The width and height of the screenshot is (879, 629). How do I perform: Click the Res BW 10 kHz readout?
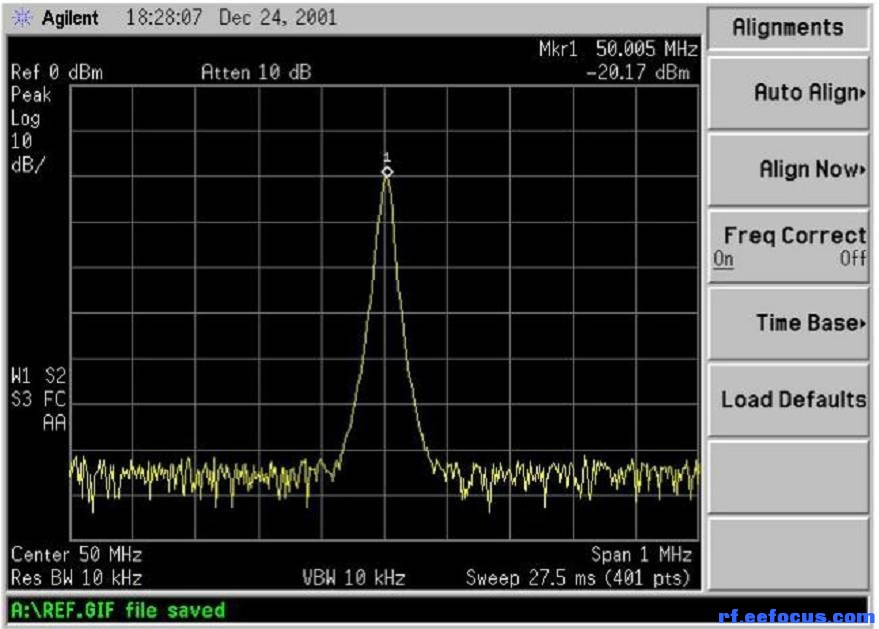tap(76, 577)
